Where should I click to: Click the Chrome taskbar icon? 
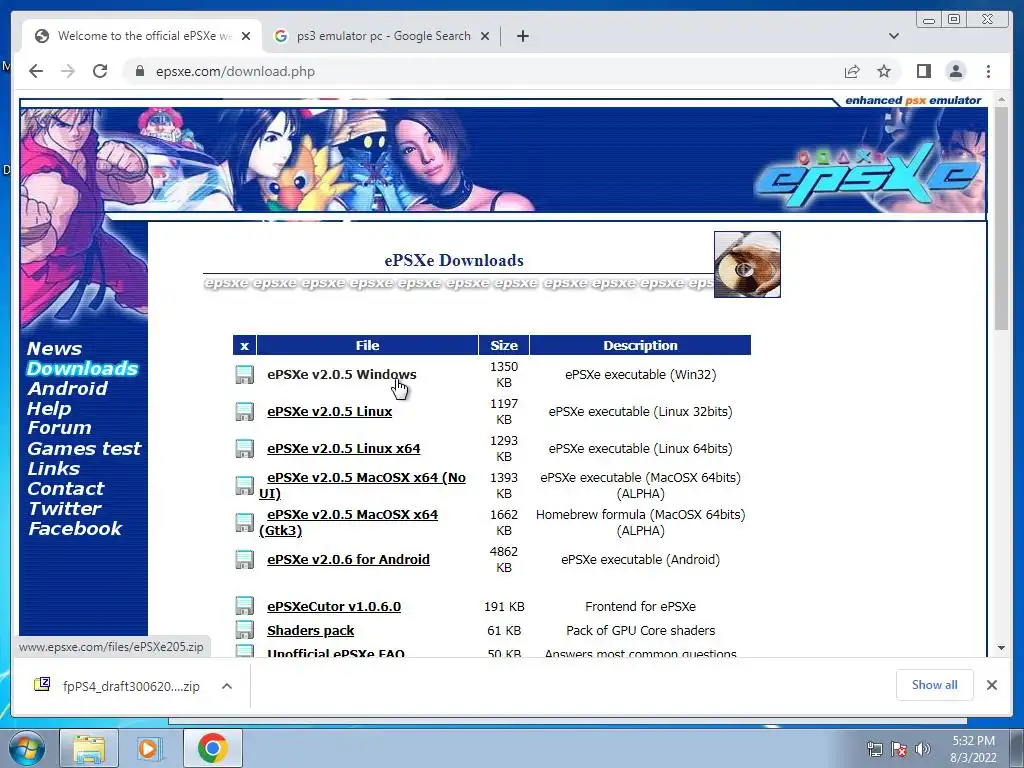212,748
